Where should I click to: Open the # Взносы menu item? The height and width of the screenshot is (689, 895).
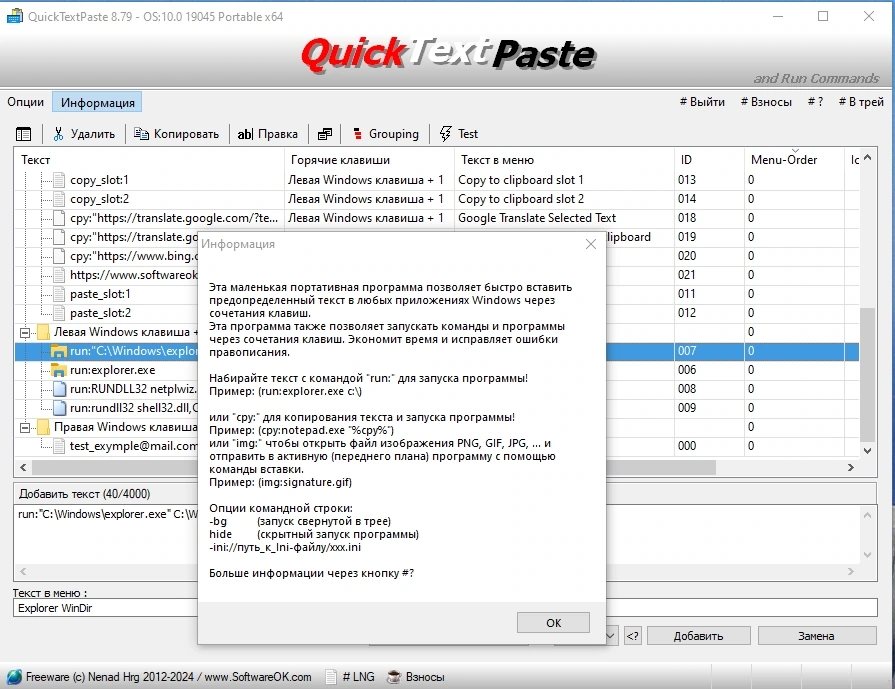766,102
